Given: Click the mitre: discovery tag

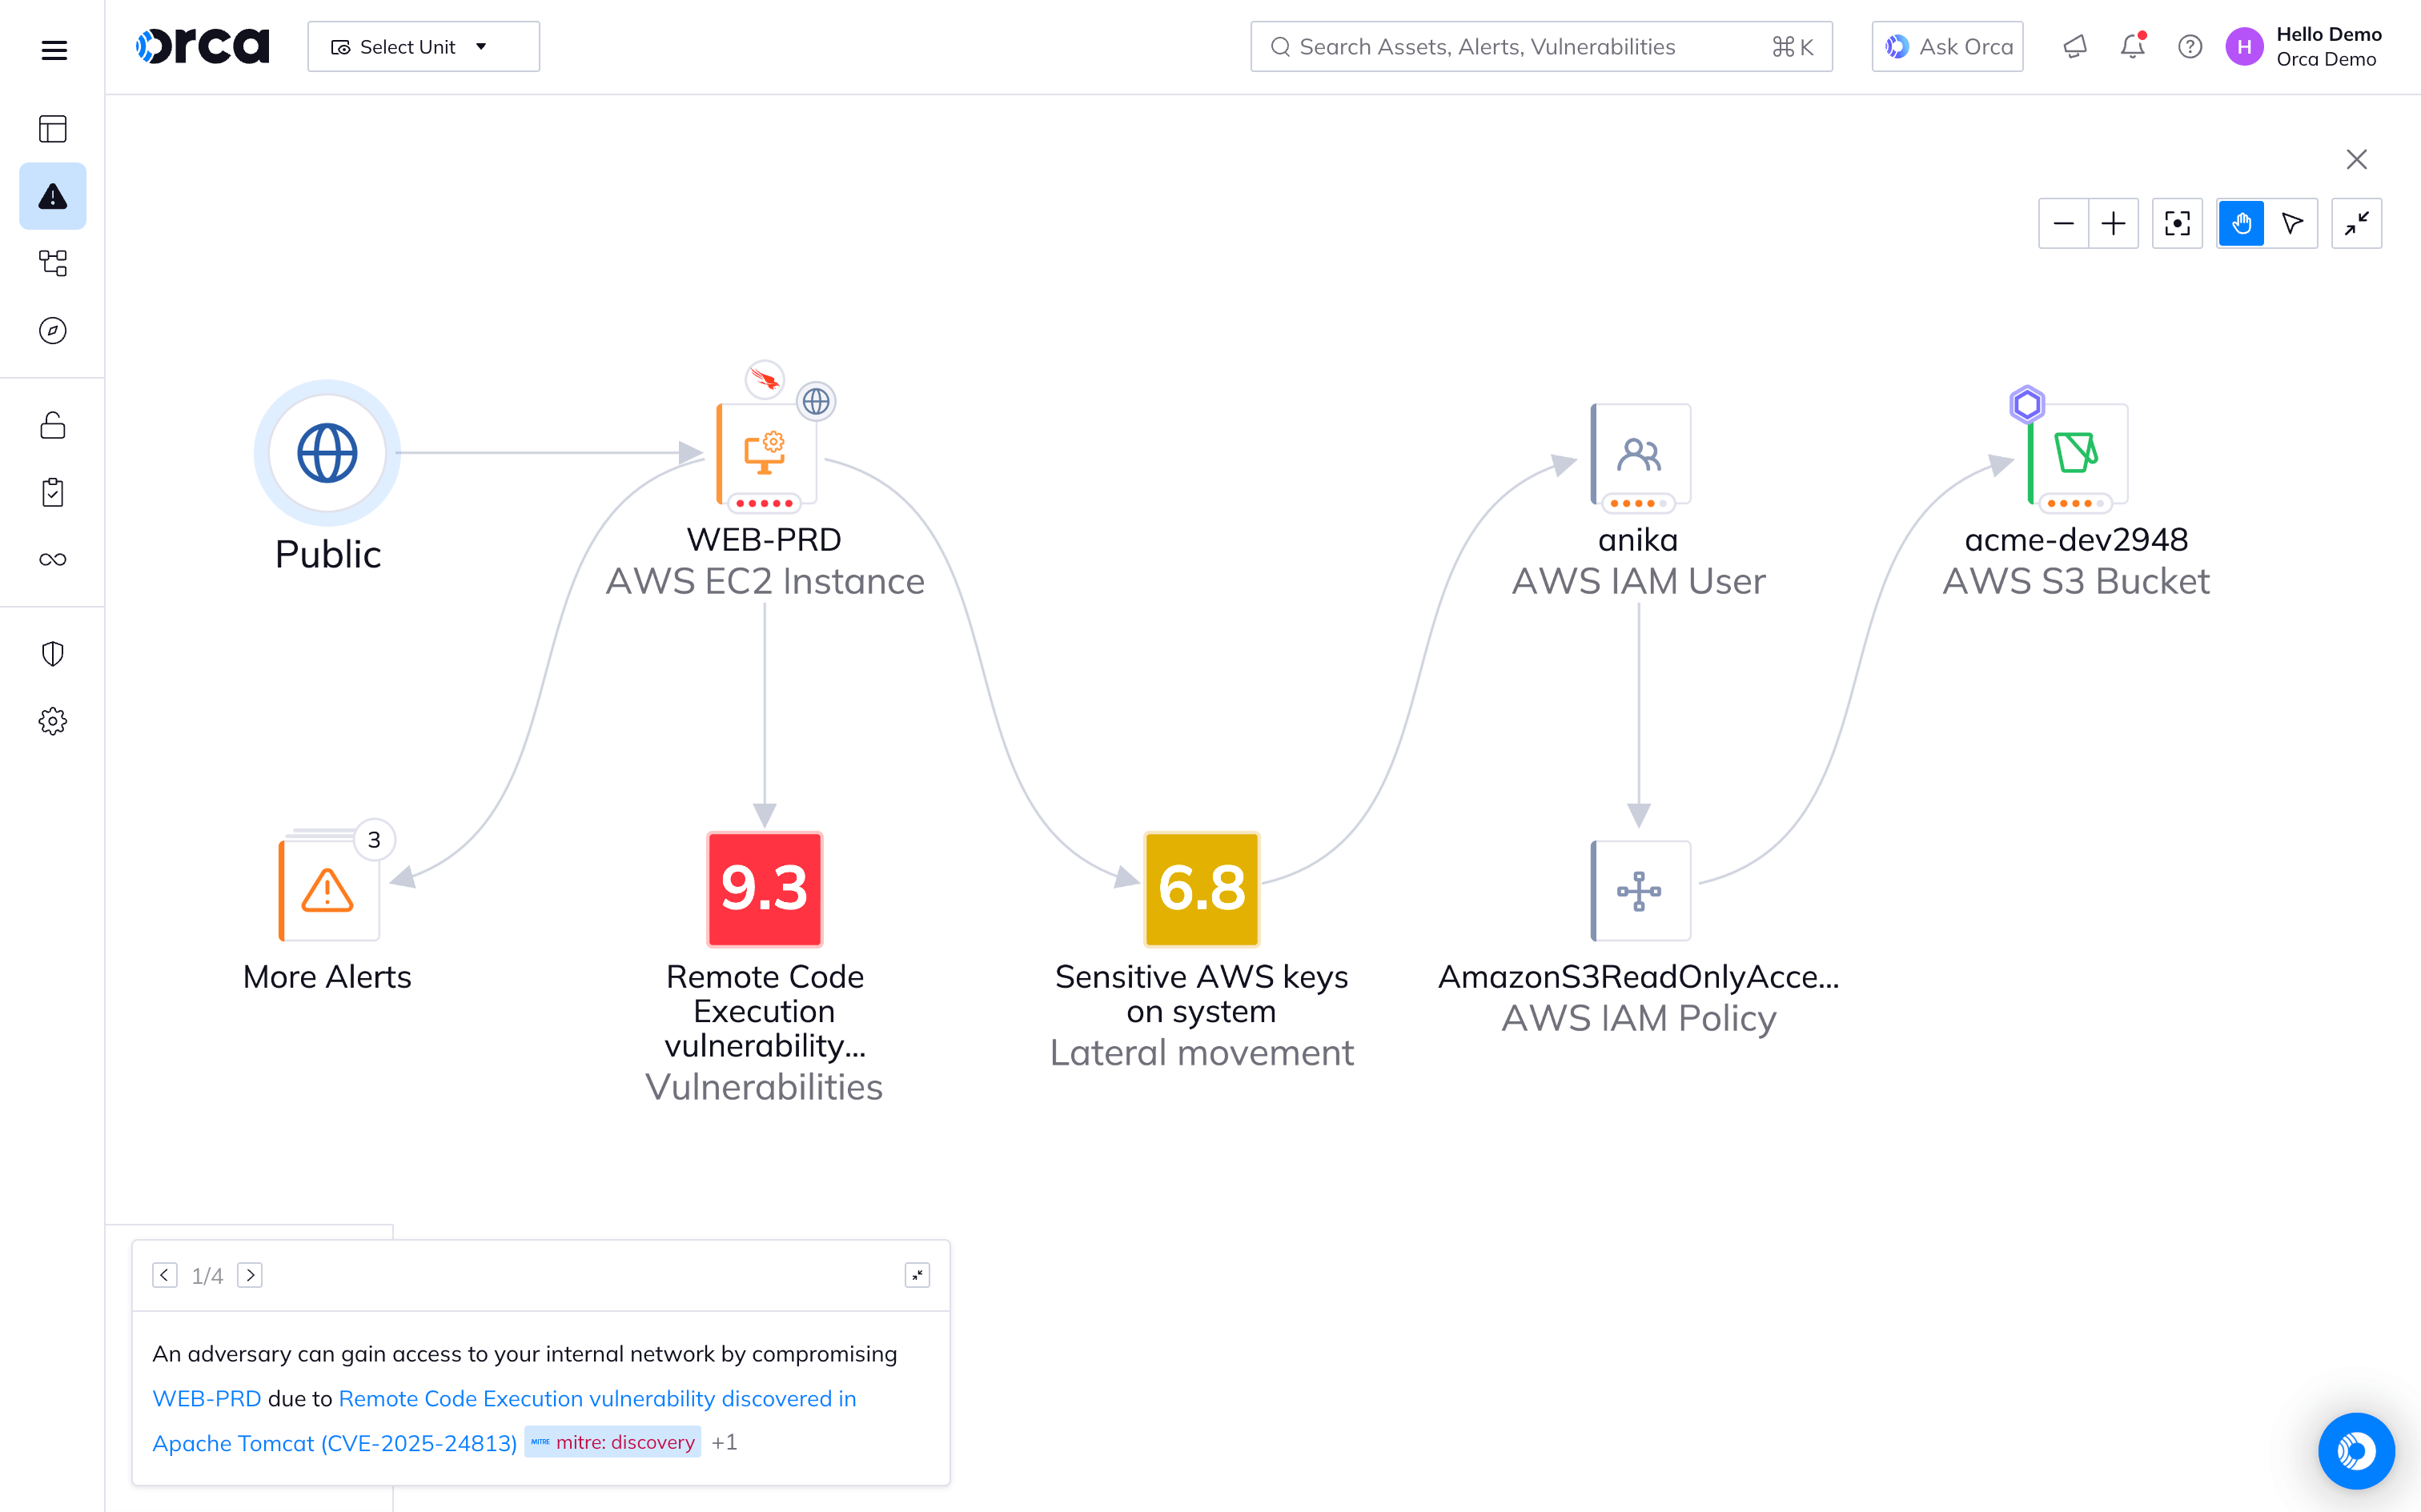Looking at the screenshot, I should coord(613,1442).
